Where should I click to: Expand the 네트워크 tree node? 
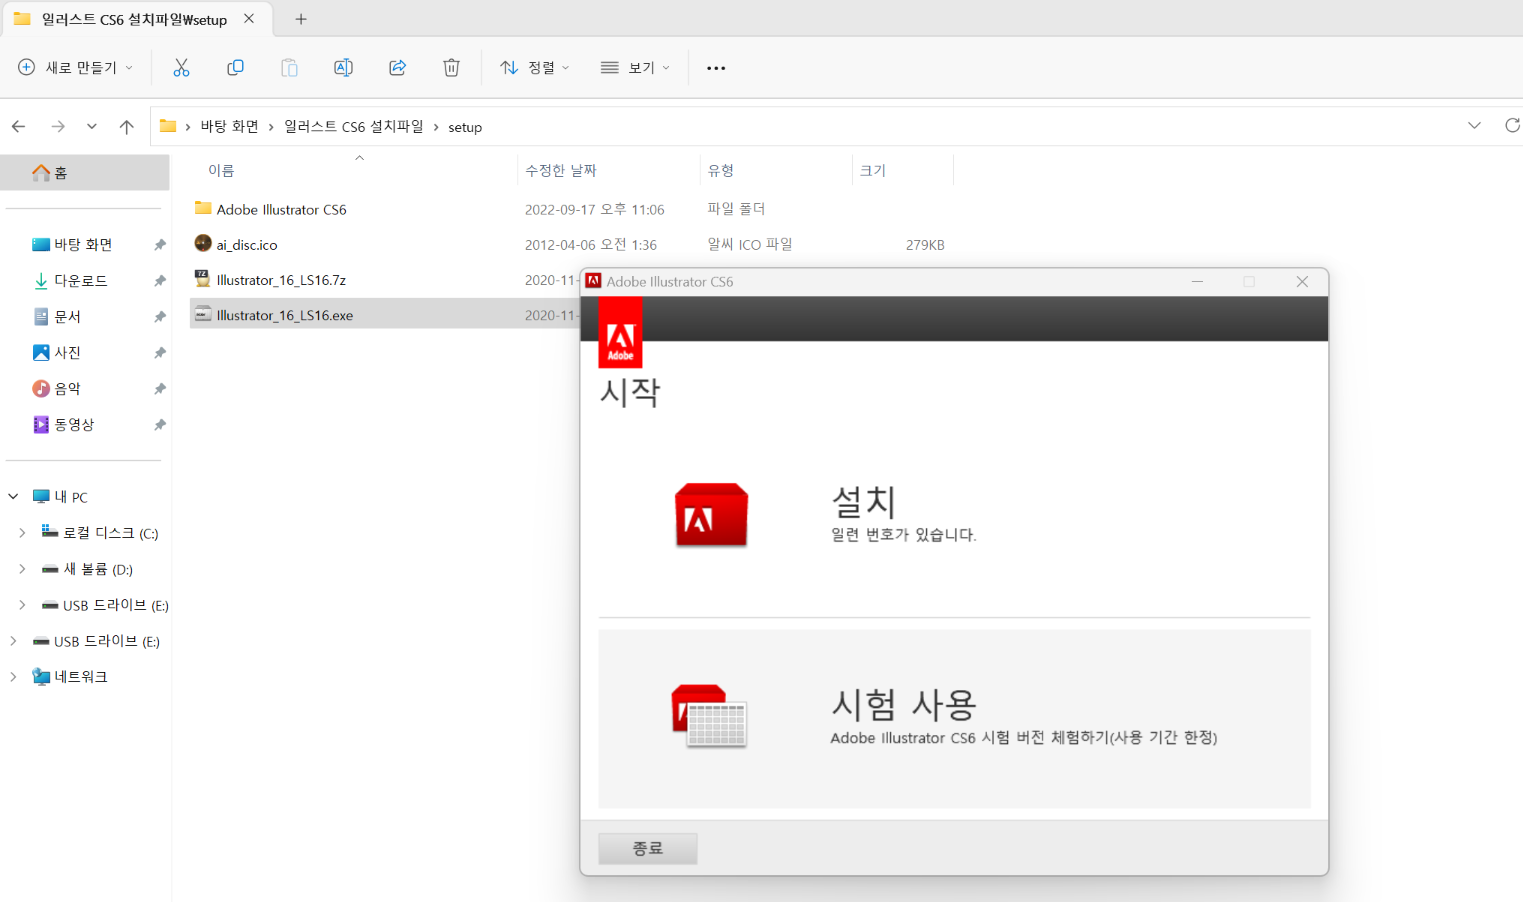click(x=13, y=677)
